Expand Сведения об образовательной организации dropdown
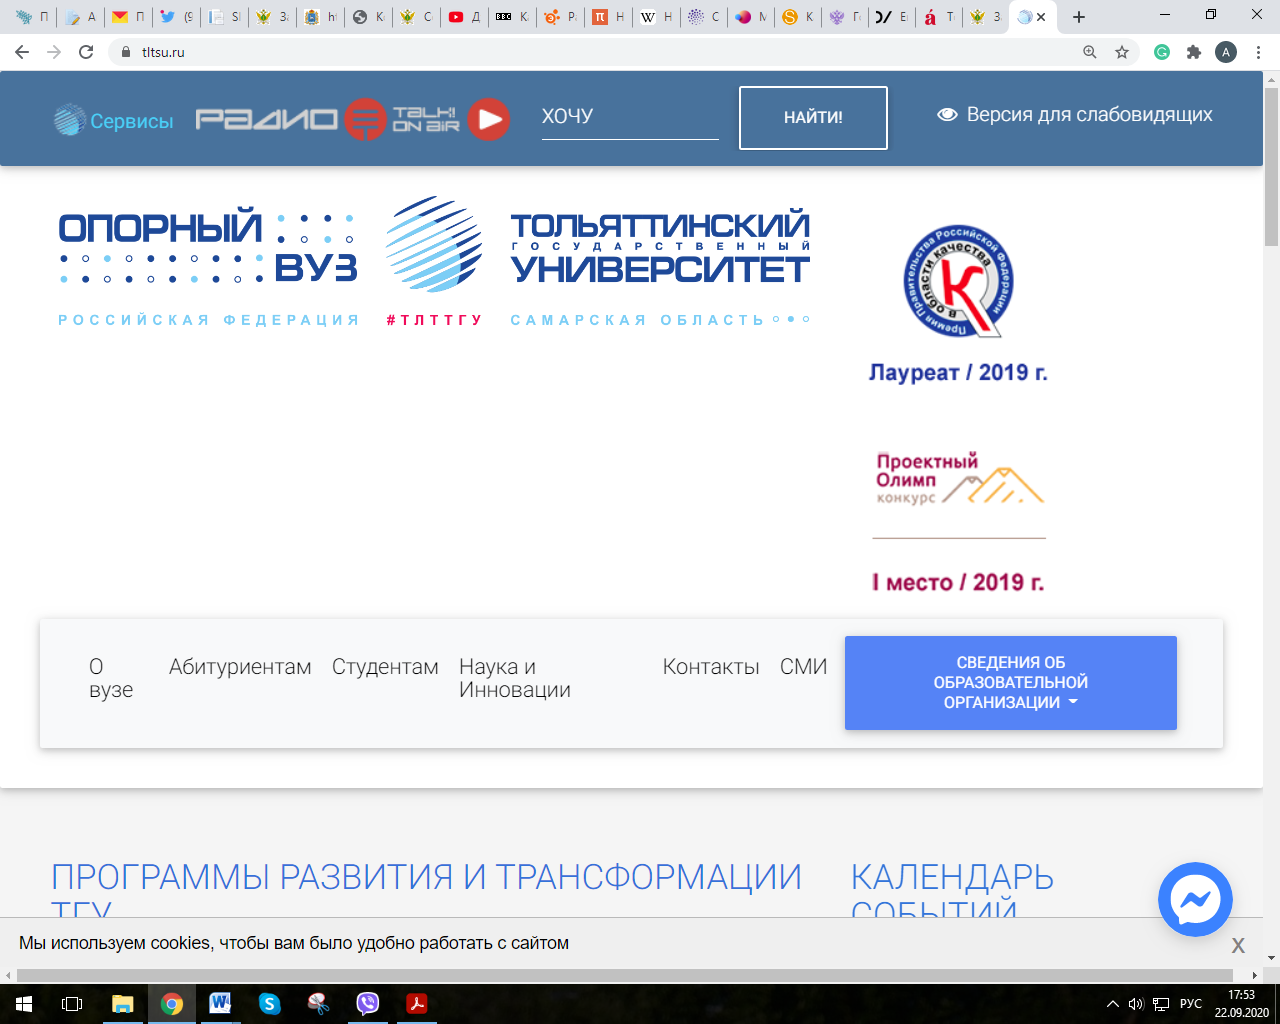Viewport: 1280px width, 1024px height. coord(1011,683)
